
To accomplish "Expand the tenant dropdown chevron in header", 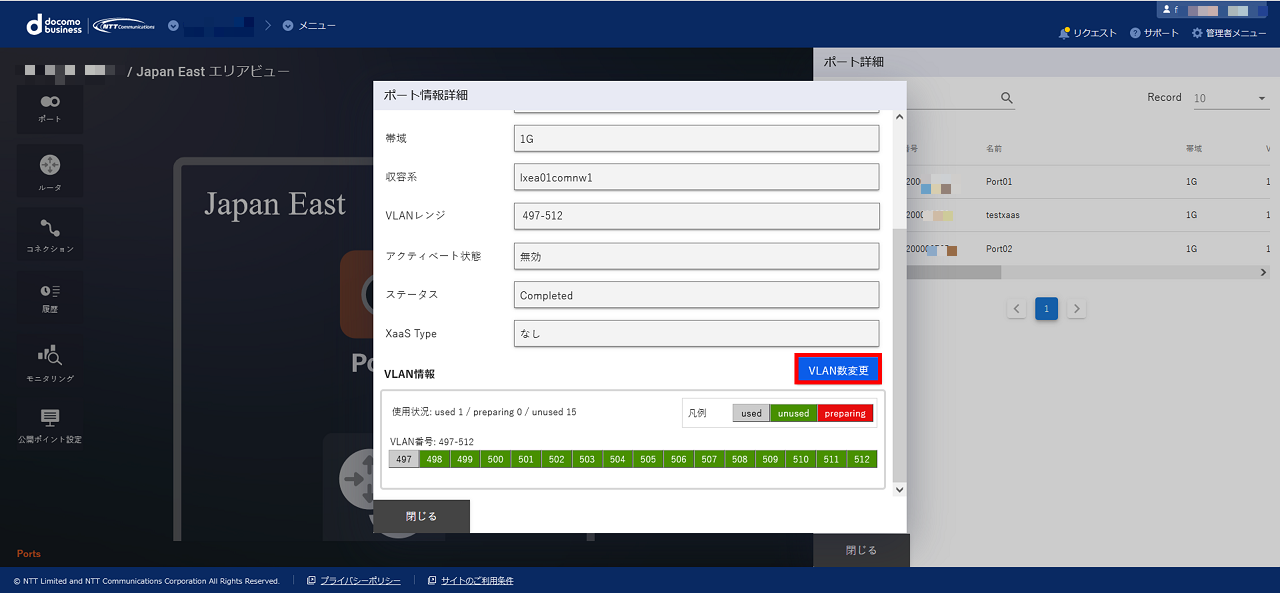I will tap(173, 26).
